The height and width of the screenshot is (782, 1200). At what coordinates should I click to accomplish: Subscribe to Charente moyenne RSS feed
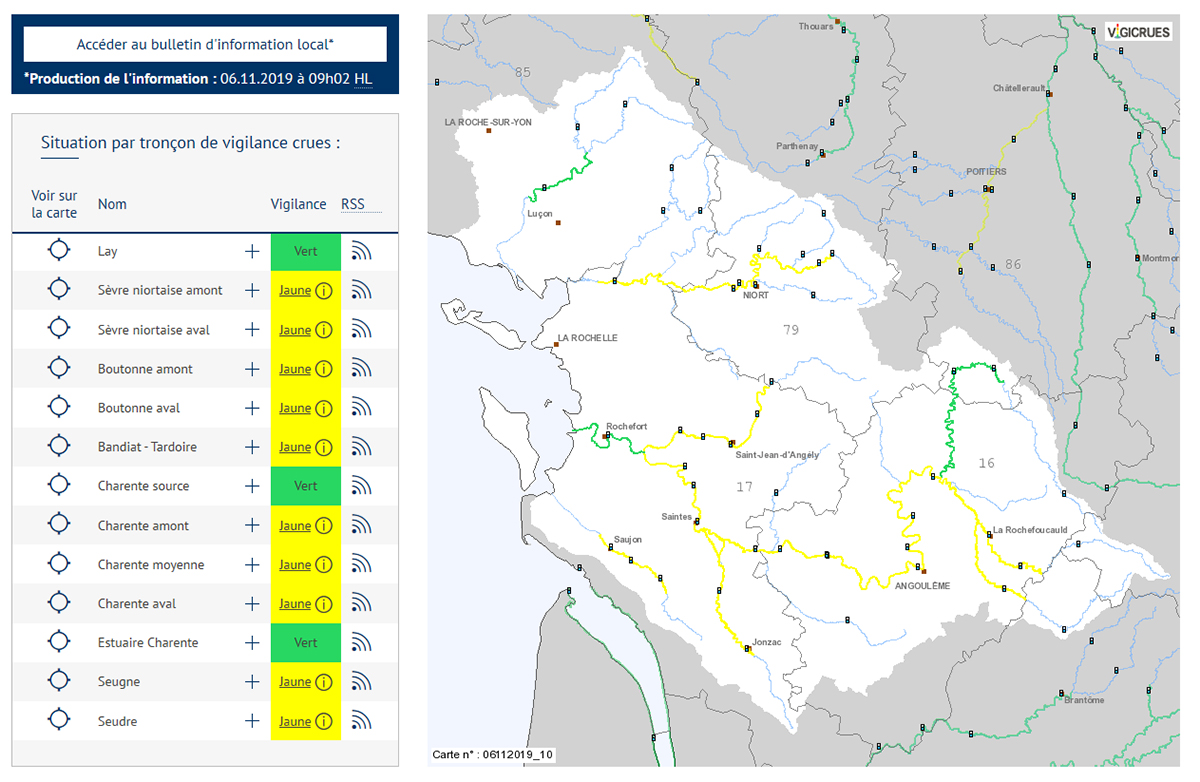point(361,565)
